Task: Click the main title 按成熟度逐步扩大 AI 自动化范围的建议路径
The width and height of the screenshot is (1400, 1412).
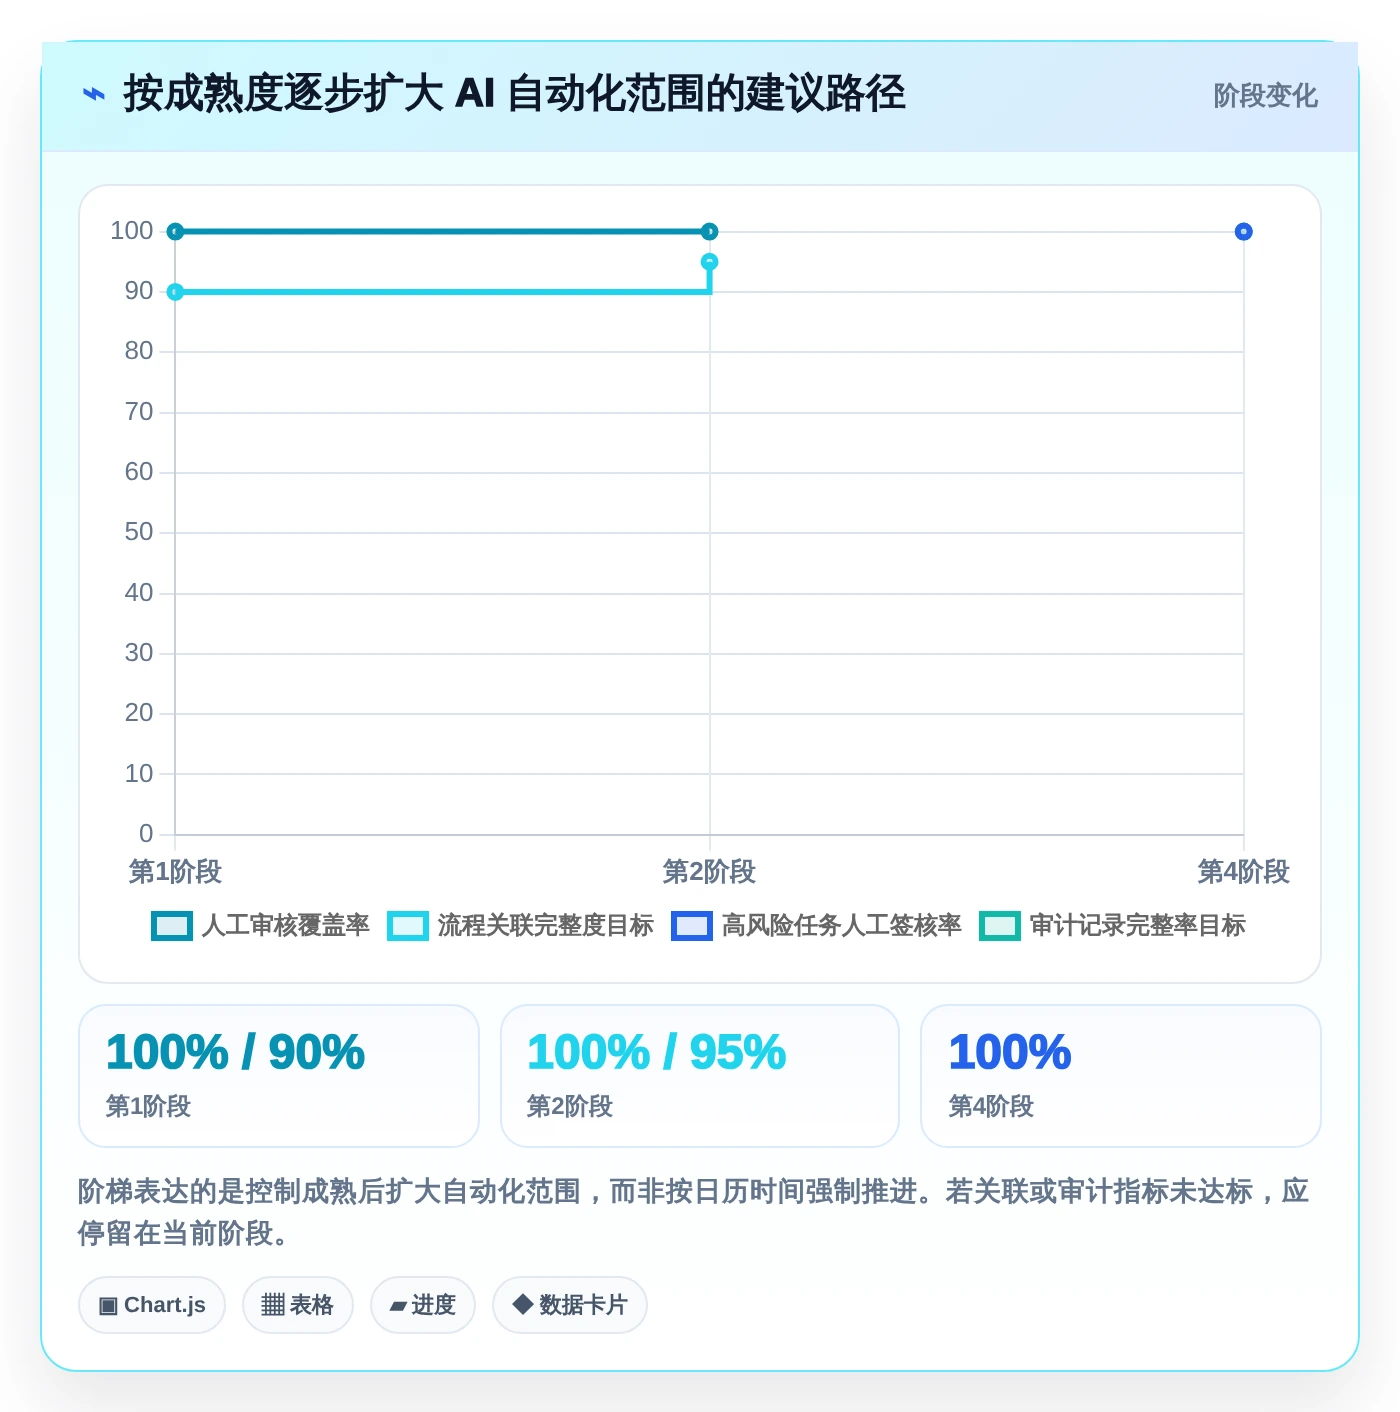Action: tap(514, 95)
